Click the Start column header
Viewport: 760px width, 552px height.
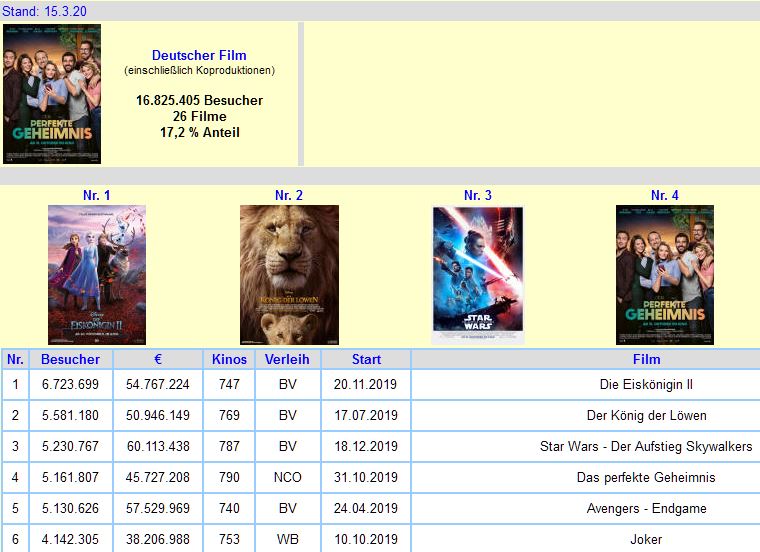366,359
